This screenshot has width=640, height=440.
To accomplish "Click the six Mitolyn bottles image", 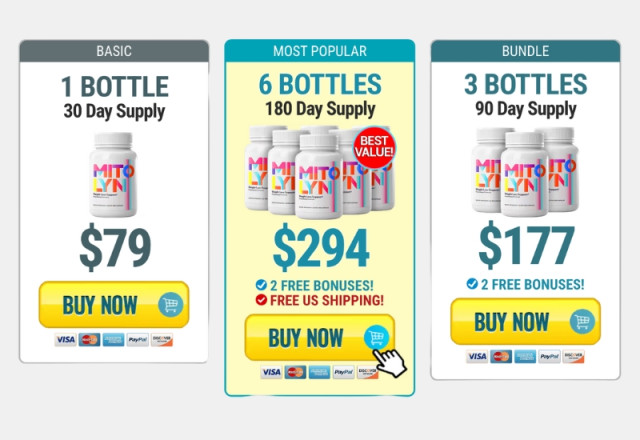I will 320,172.
